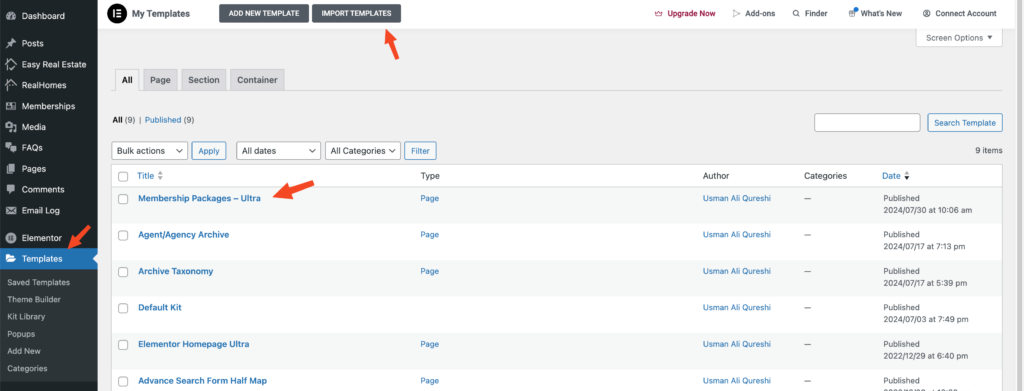Click the Posts pin icon in sidebar

[x=10, y=43]
